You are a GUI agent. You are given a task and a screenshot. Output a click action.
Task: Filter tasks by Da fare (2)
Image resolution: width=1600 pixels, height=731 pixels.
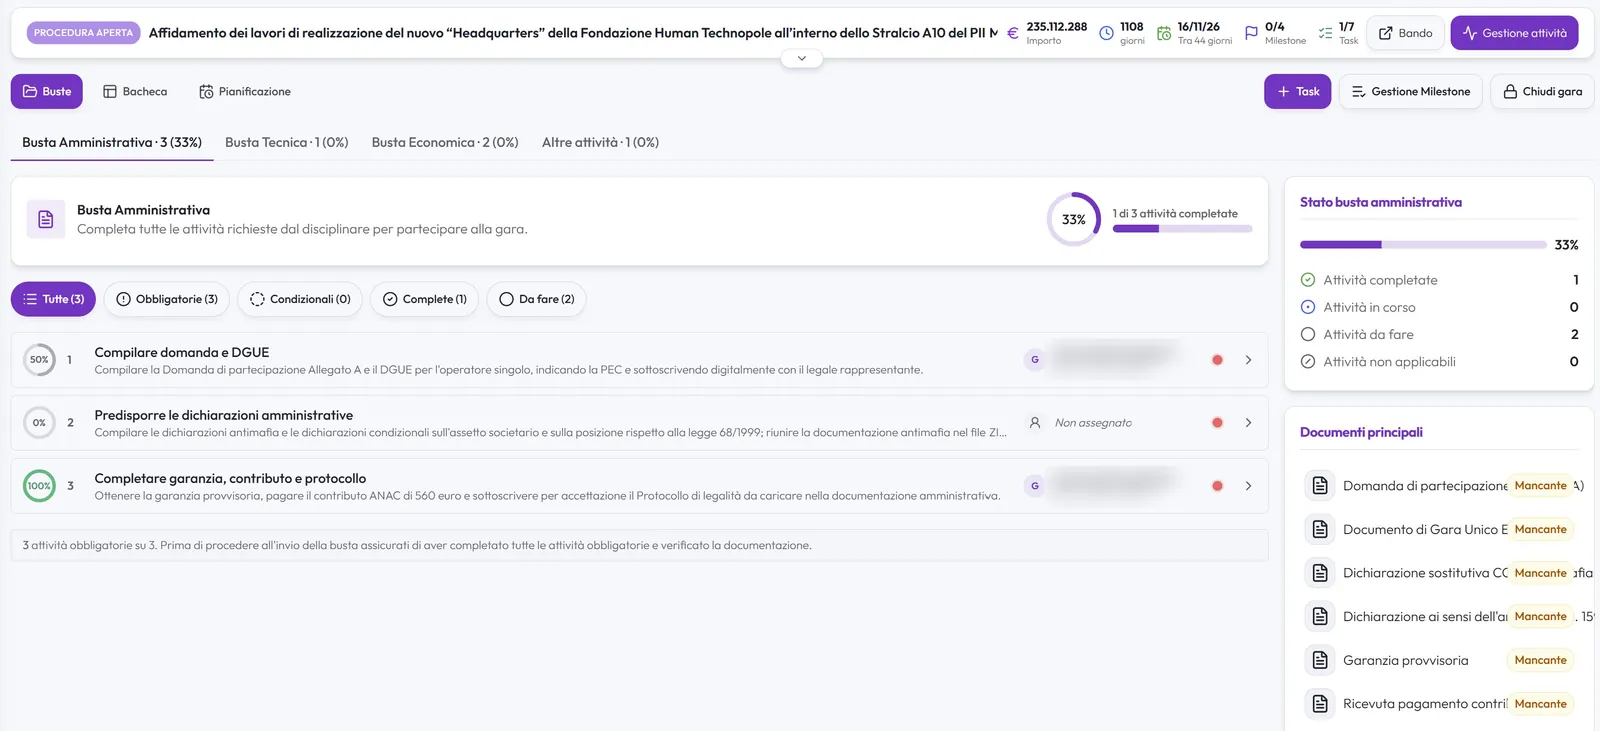(x=536, y=299)
